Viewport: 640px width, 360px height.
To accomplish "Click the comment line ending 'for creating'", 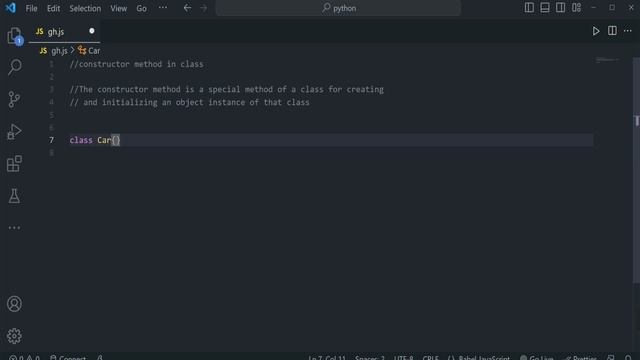I will click(227, 89).
